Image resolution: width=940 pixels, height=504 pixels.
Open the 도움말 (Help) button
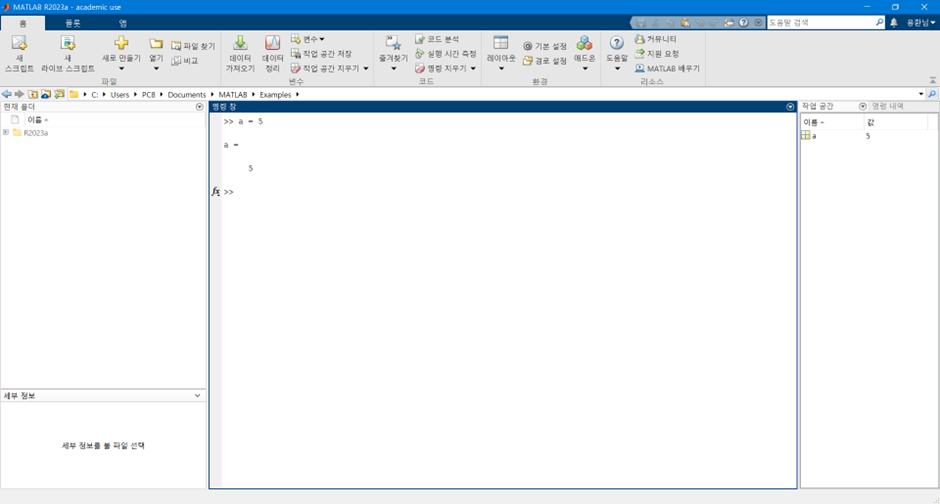click(617, 53)
